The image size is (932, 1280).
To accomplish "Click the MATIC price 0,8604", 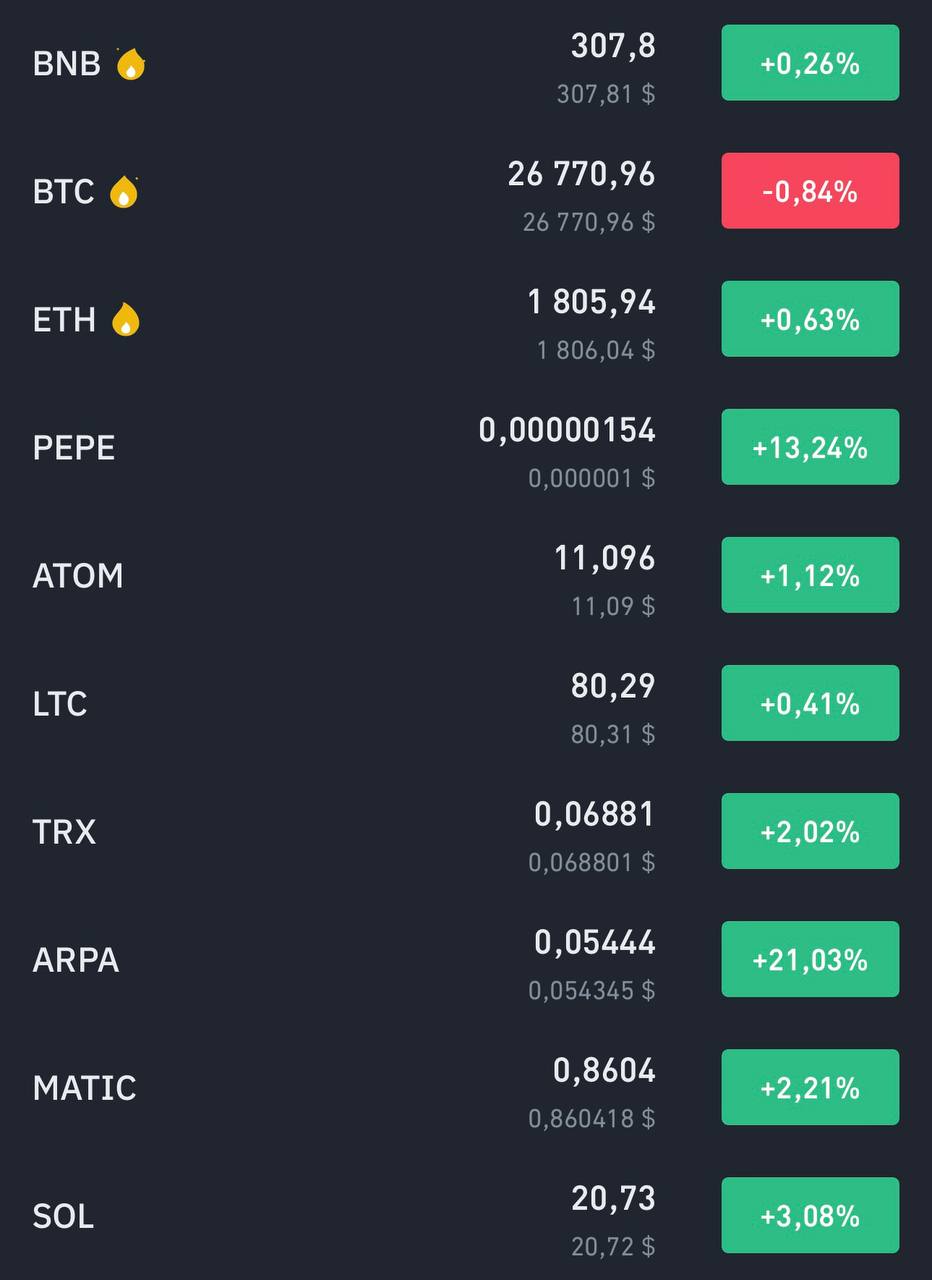I will click(605, 1071).
